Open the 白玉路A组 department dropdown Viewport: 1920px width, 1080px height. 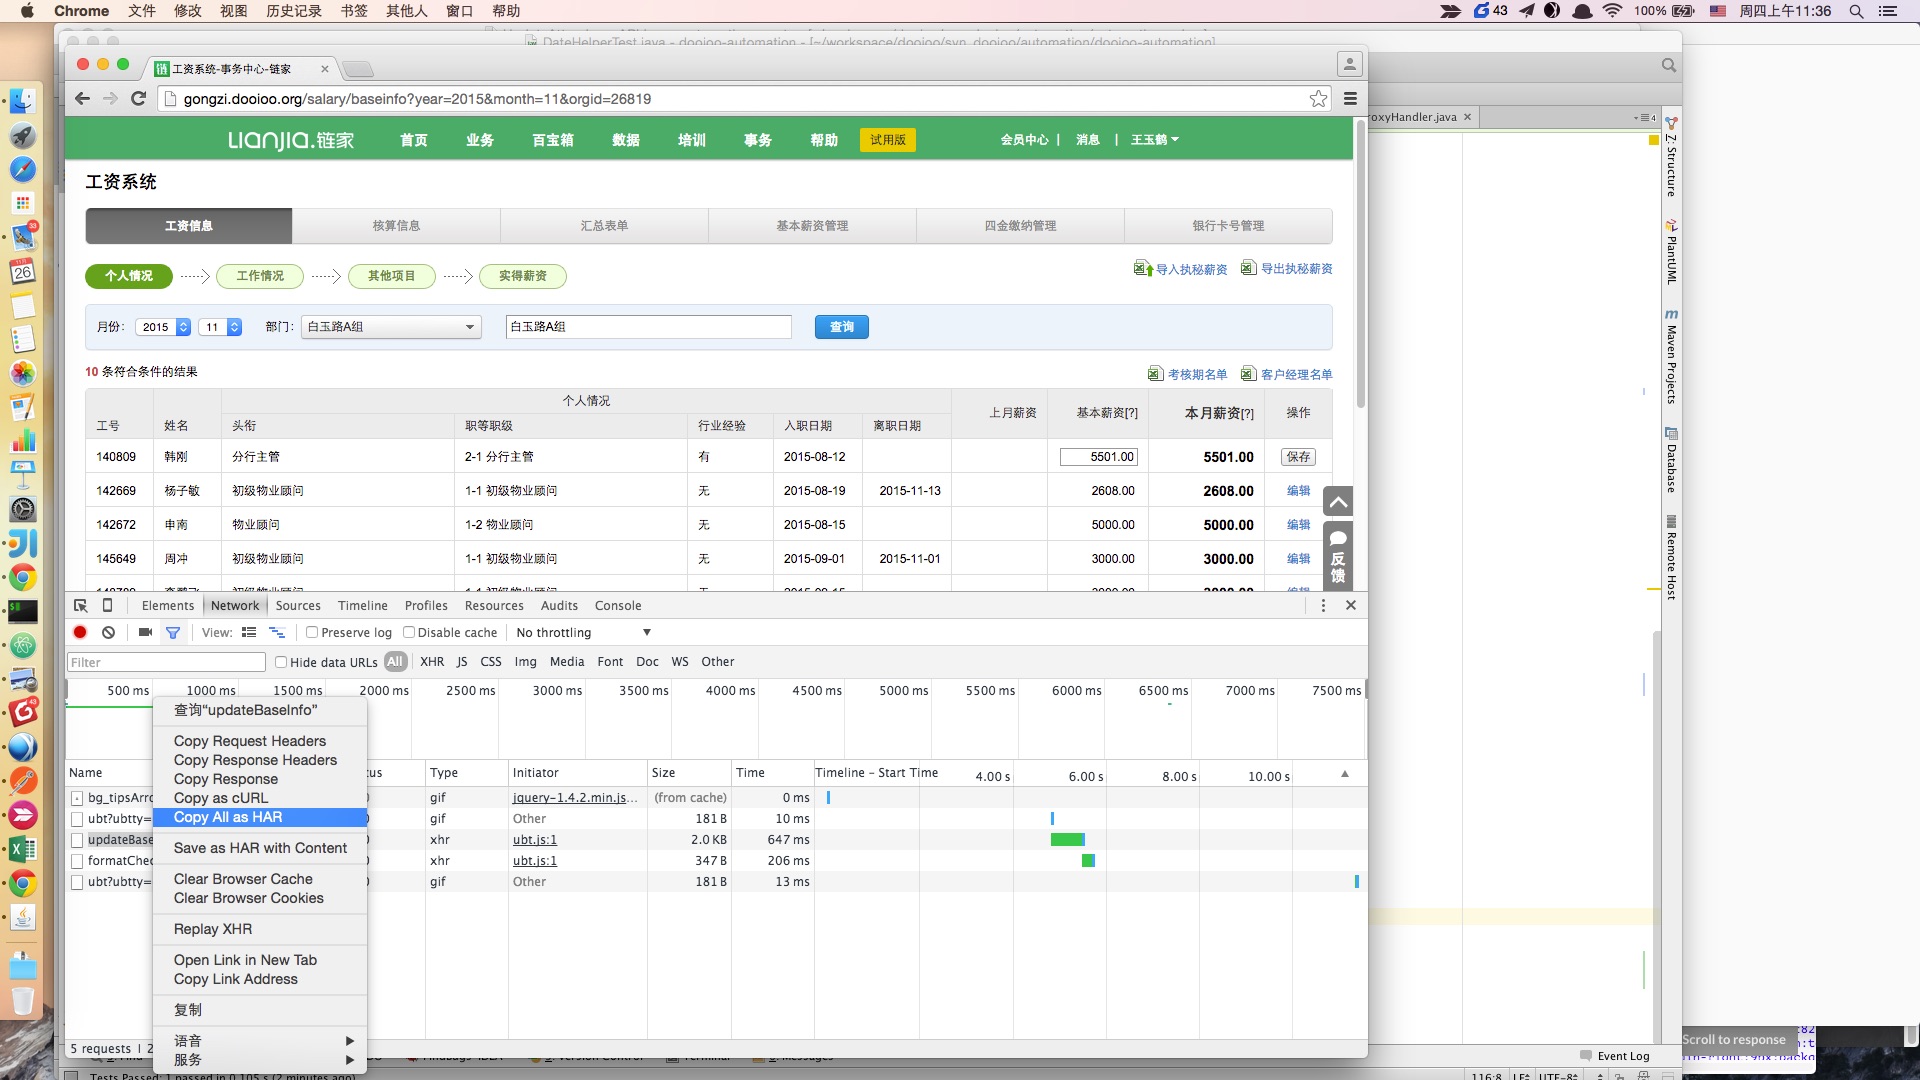coord(391,327)
